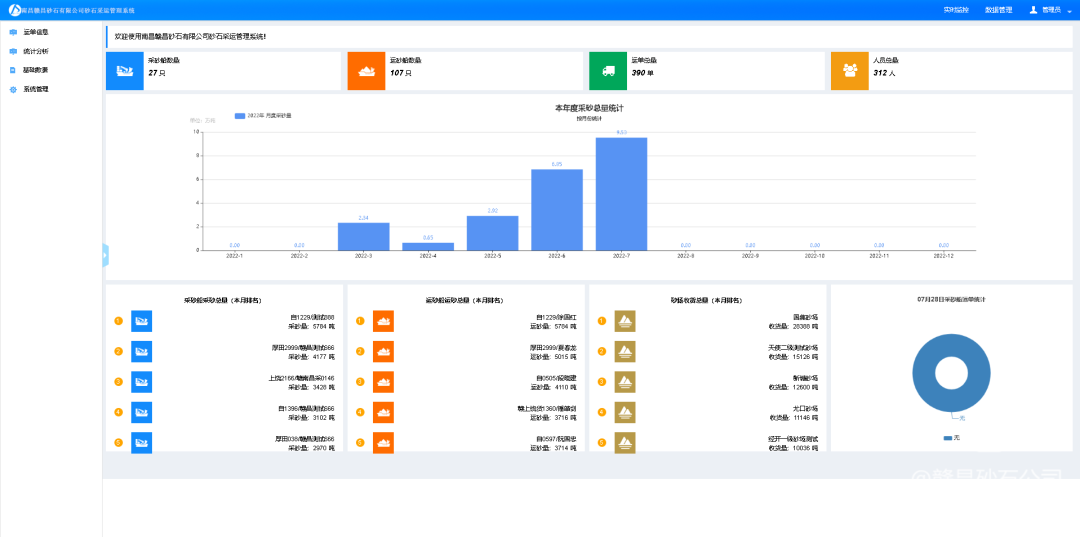Click the first-ranked sand yard icon for 国鑫砂场
The width and height of the screenshot is (1080, 537).
(625, 321)
